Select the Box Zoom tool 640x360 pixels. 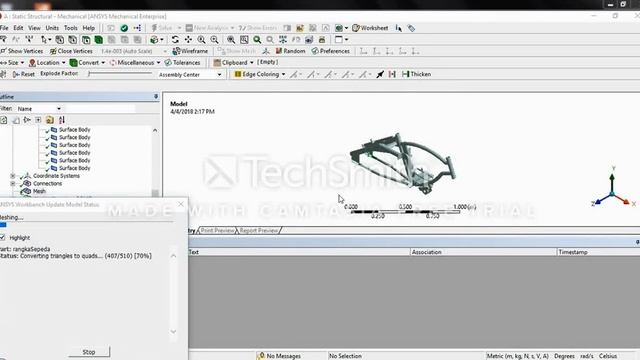point(214,40)
